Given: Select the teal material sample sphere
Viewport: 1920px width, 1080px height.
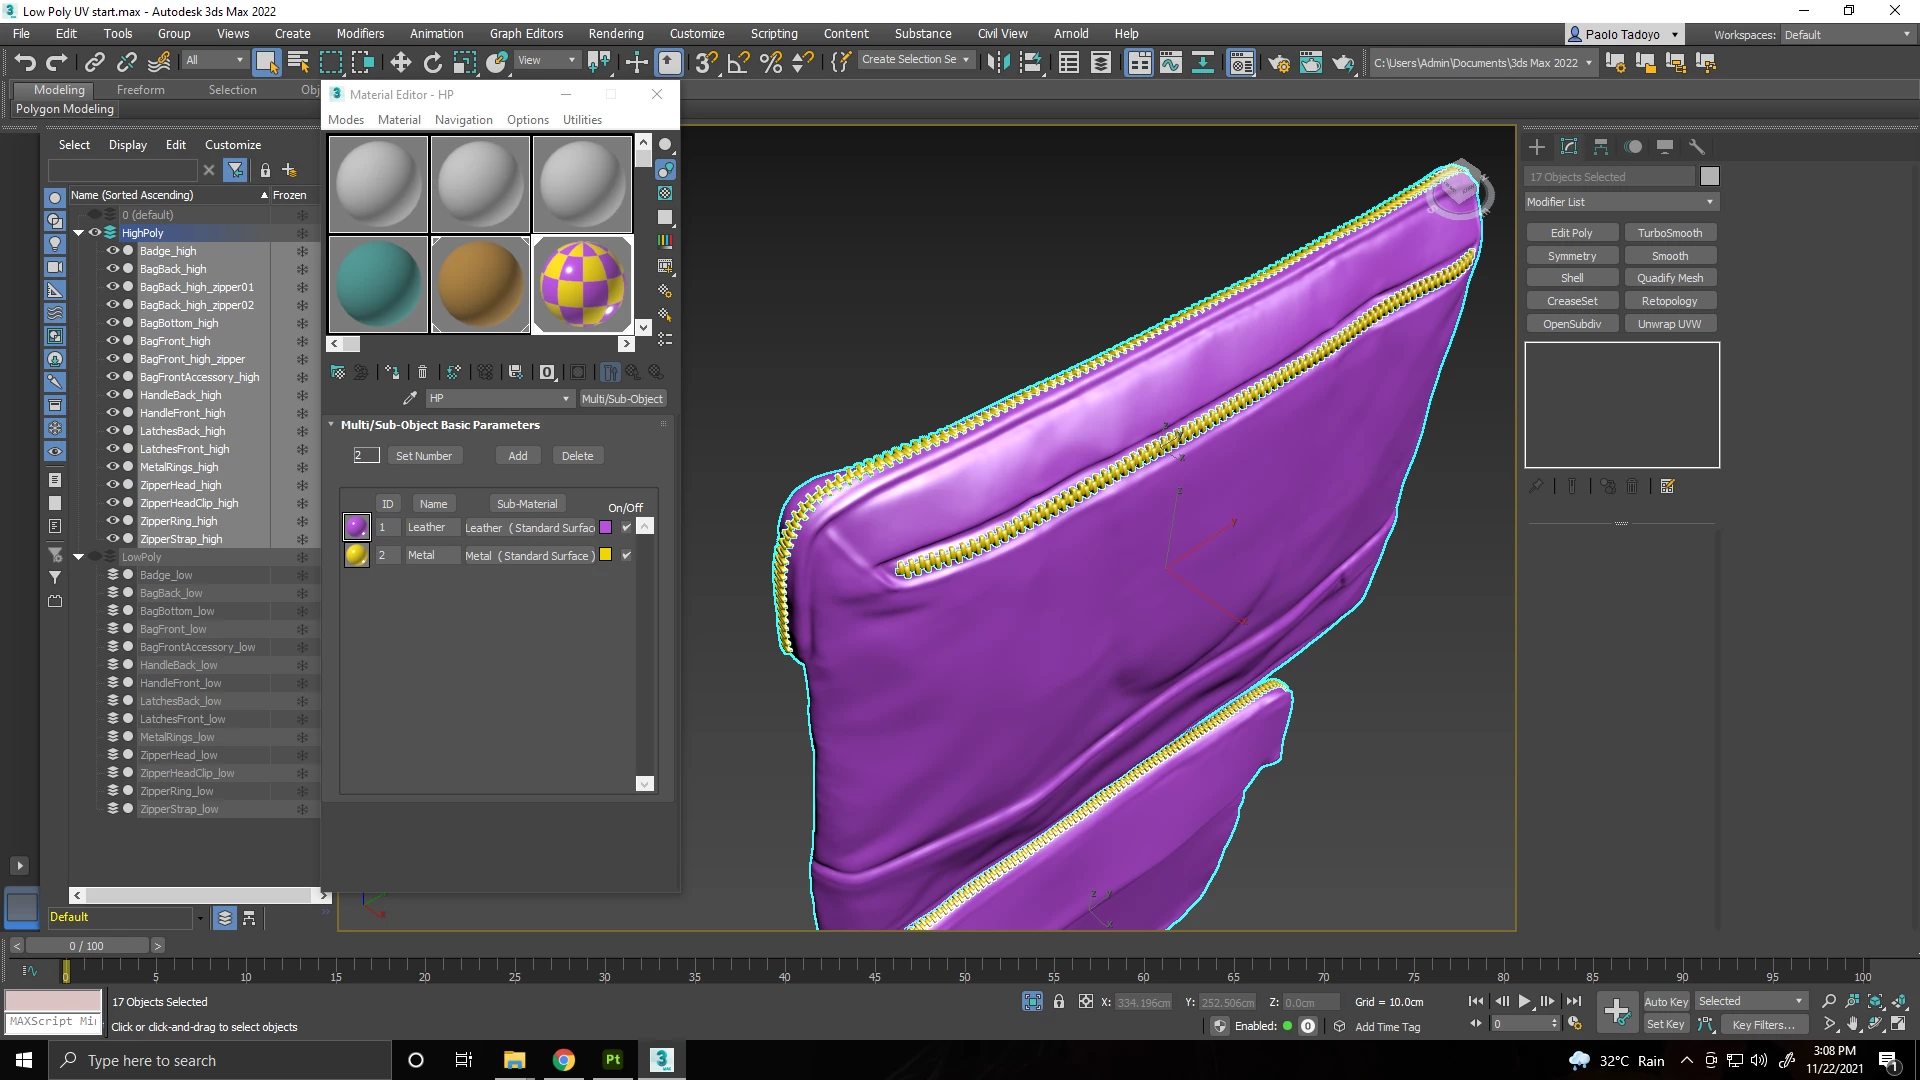Looking at the screenshot, I should [x=378, y=284].
